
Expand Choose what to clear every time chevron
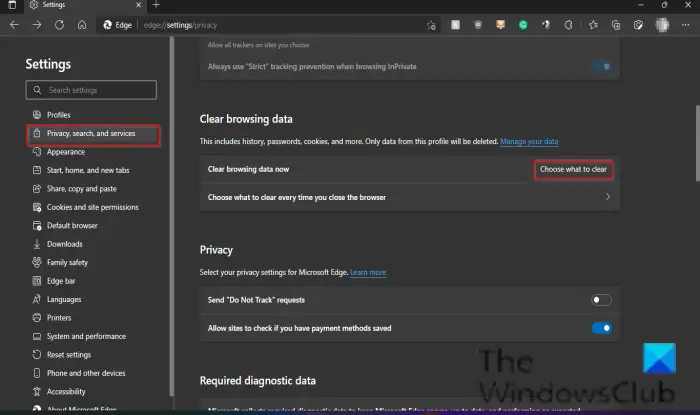(608, 197)
